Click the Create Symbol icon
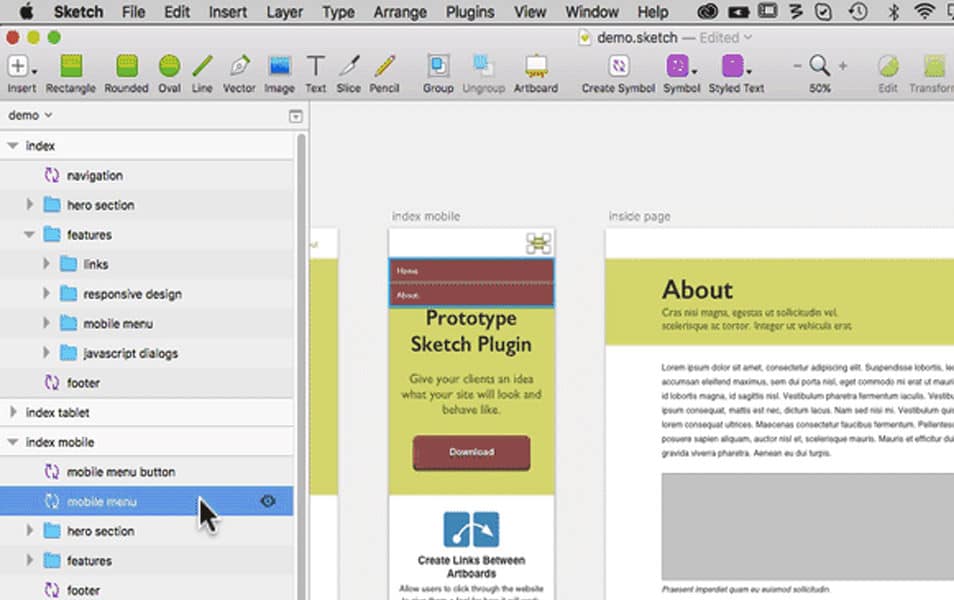 (x=618, y=67)
